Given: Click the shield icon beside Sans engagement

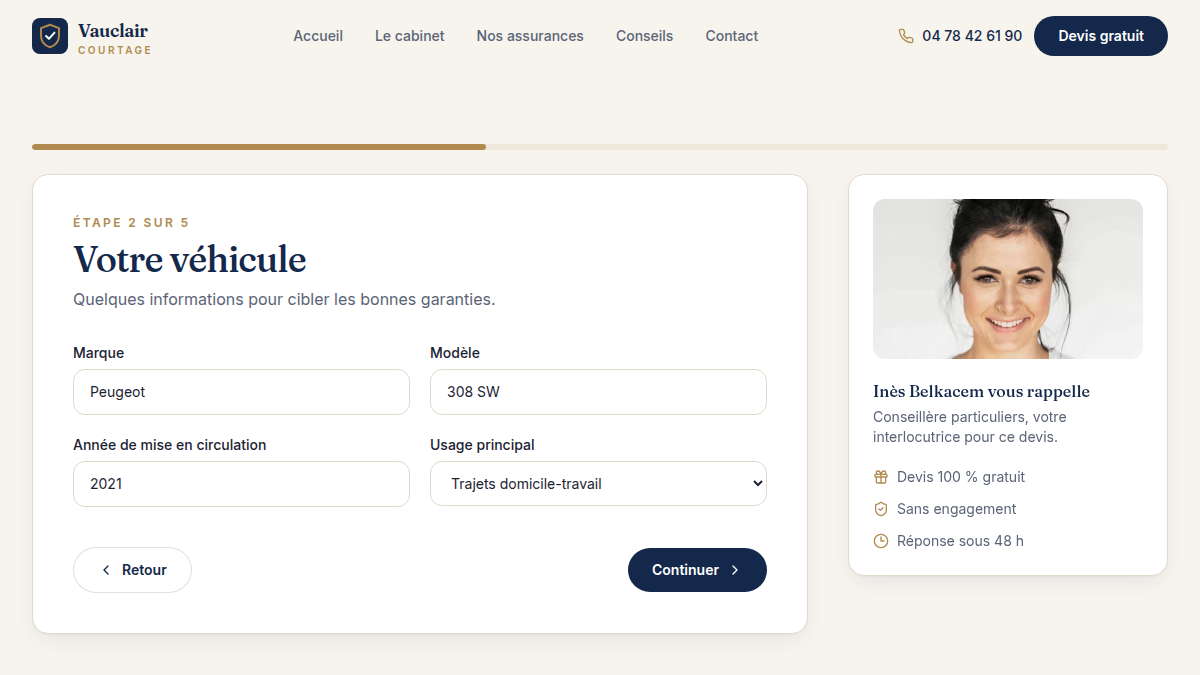Looking at the screenshot, I should (x=881, y=509).
